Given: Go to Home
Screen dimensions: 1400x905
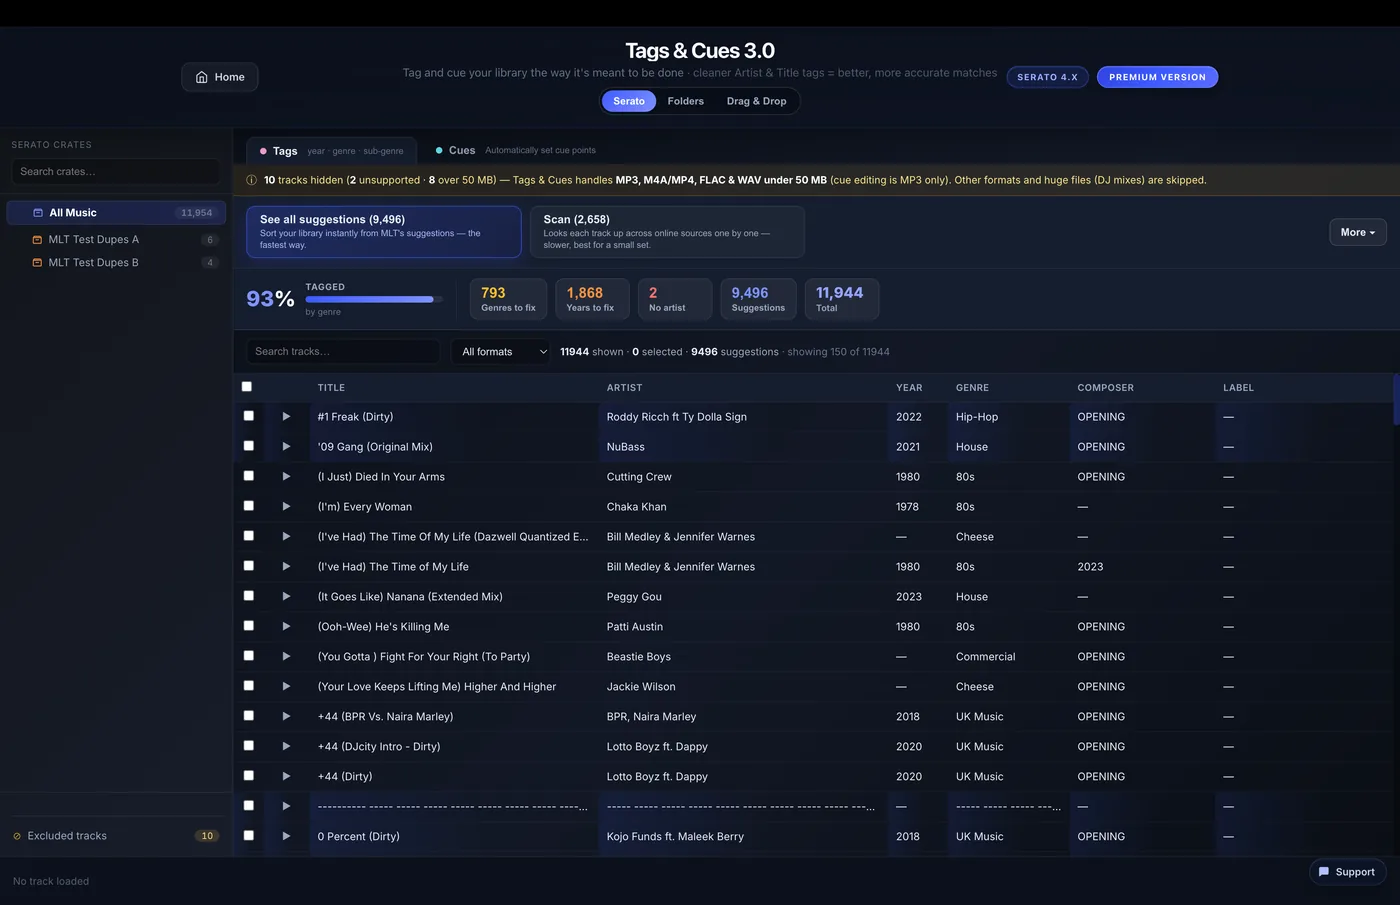Looking at the screenshot, I should pos(220,77).
